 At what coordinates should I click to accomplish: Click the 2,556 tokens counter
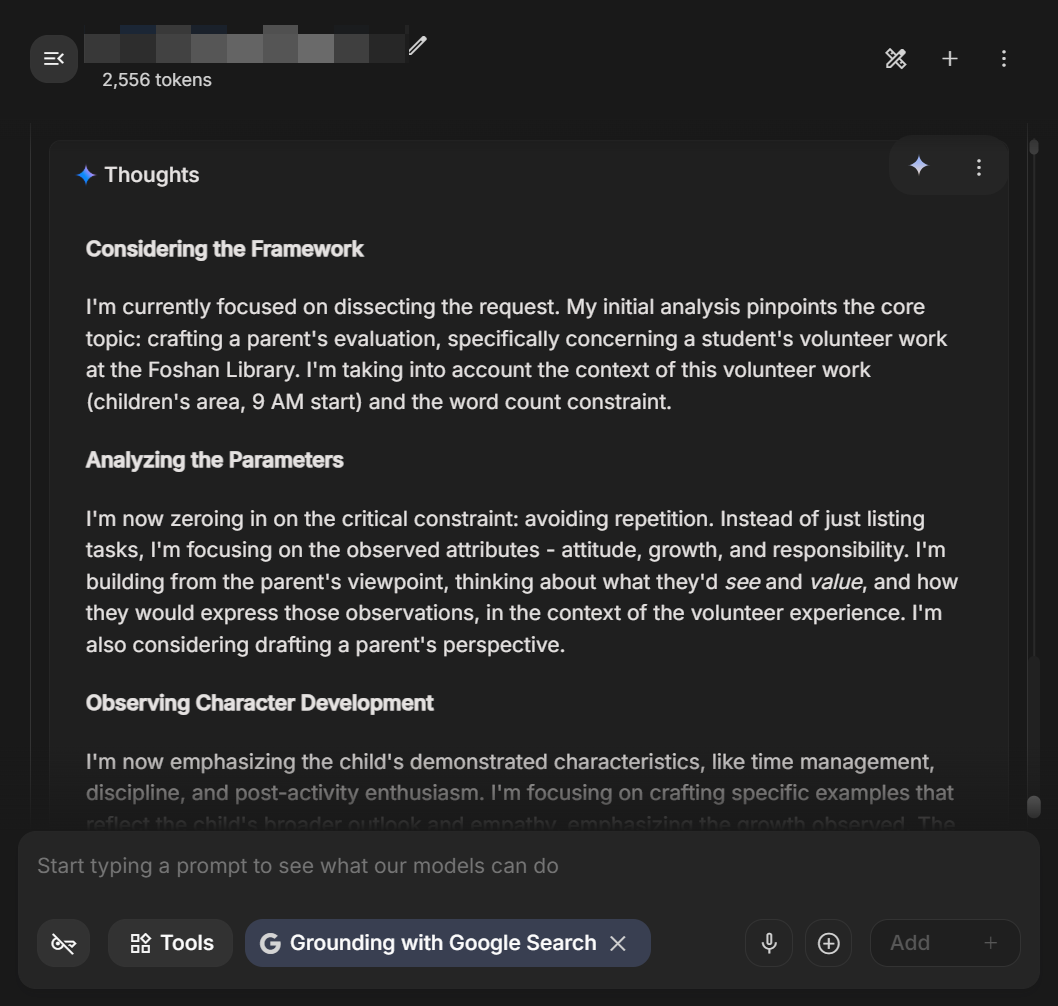tap(157, 80)
